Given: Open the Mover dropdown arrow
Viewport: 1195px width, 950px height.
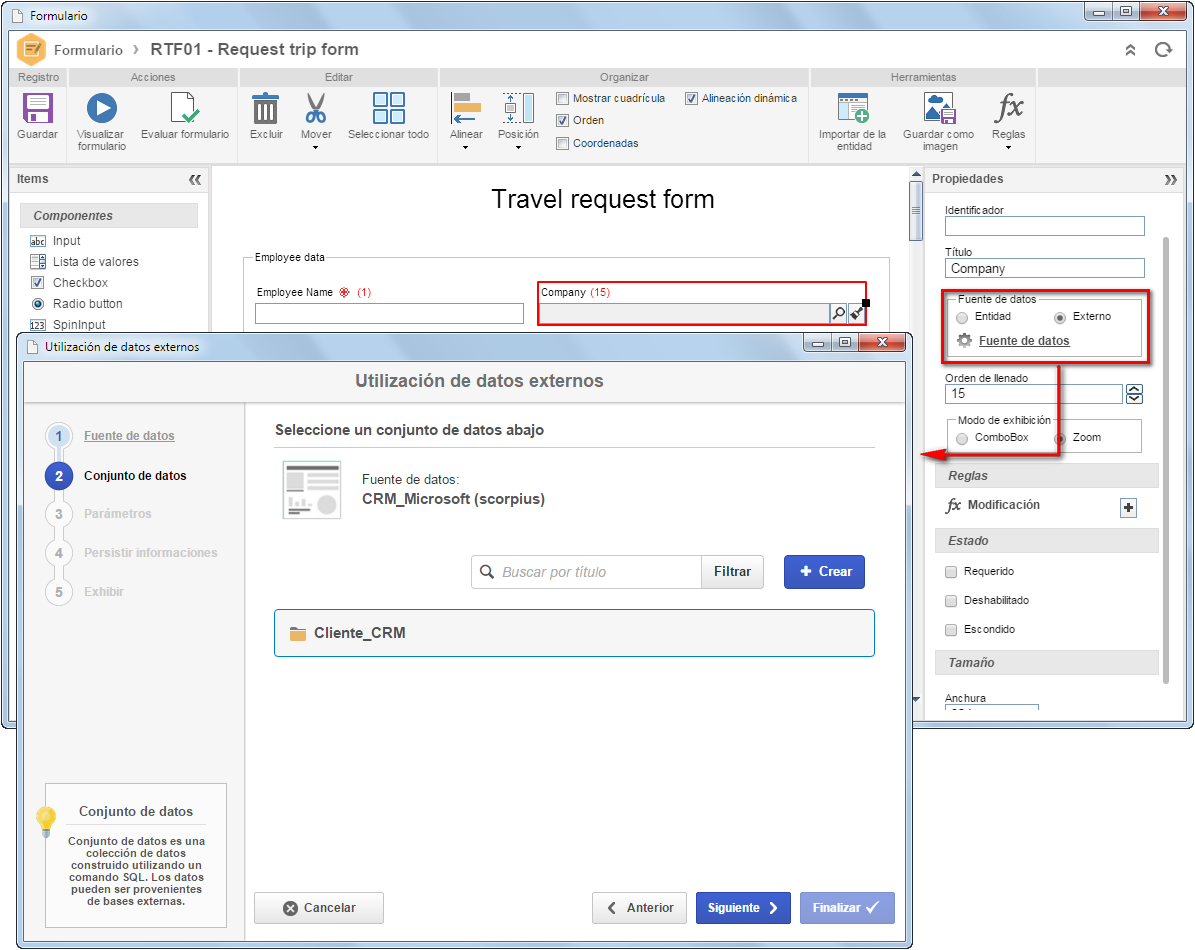Looking at the screenshot, I should click(316, 148).
